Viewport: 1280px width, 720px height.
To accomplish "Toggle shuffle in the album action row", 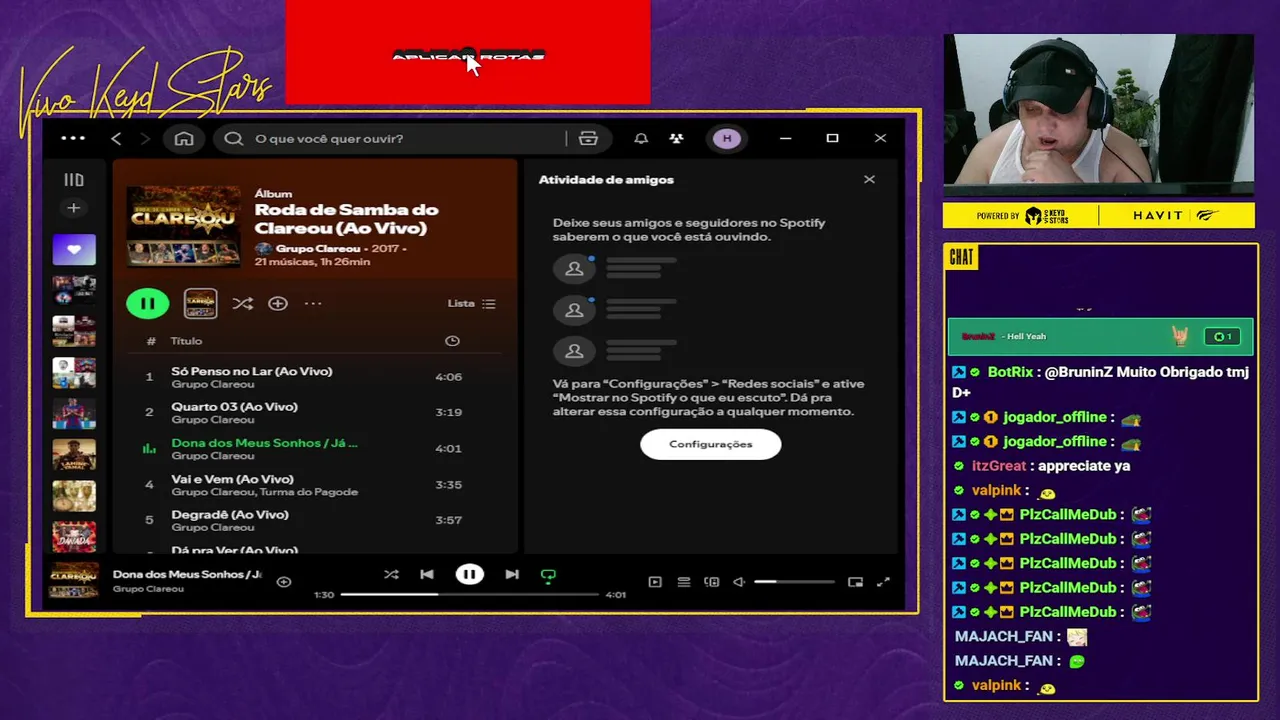I will pyautogui.click(x=242, y=304).
